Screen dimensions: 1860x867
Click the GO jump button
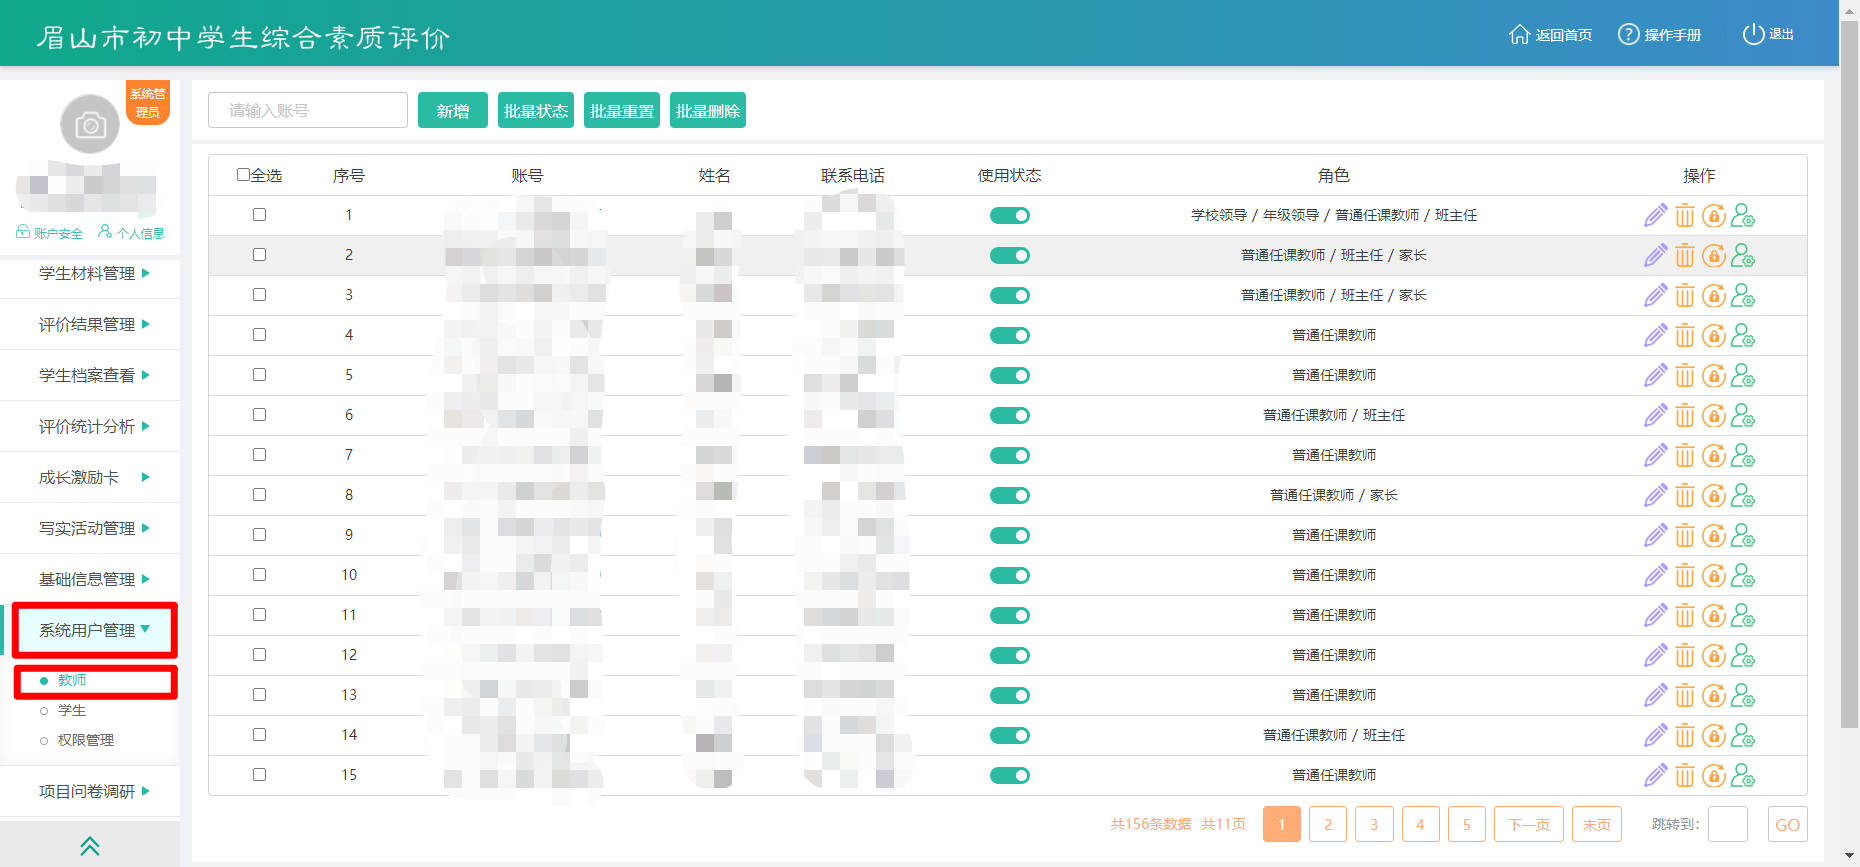pos(1788,824)
